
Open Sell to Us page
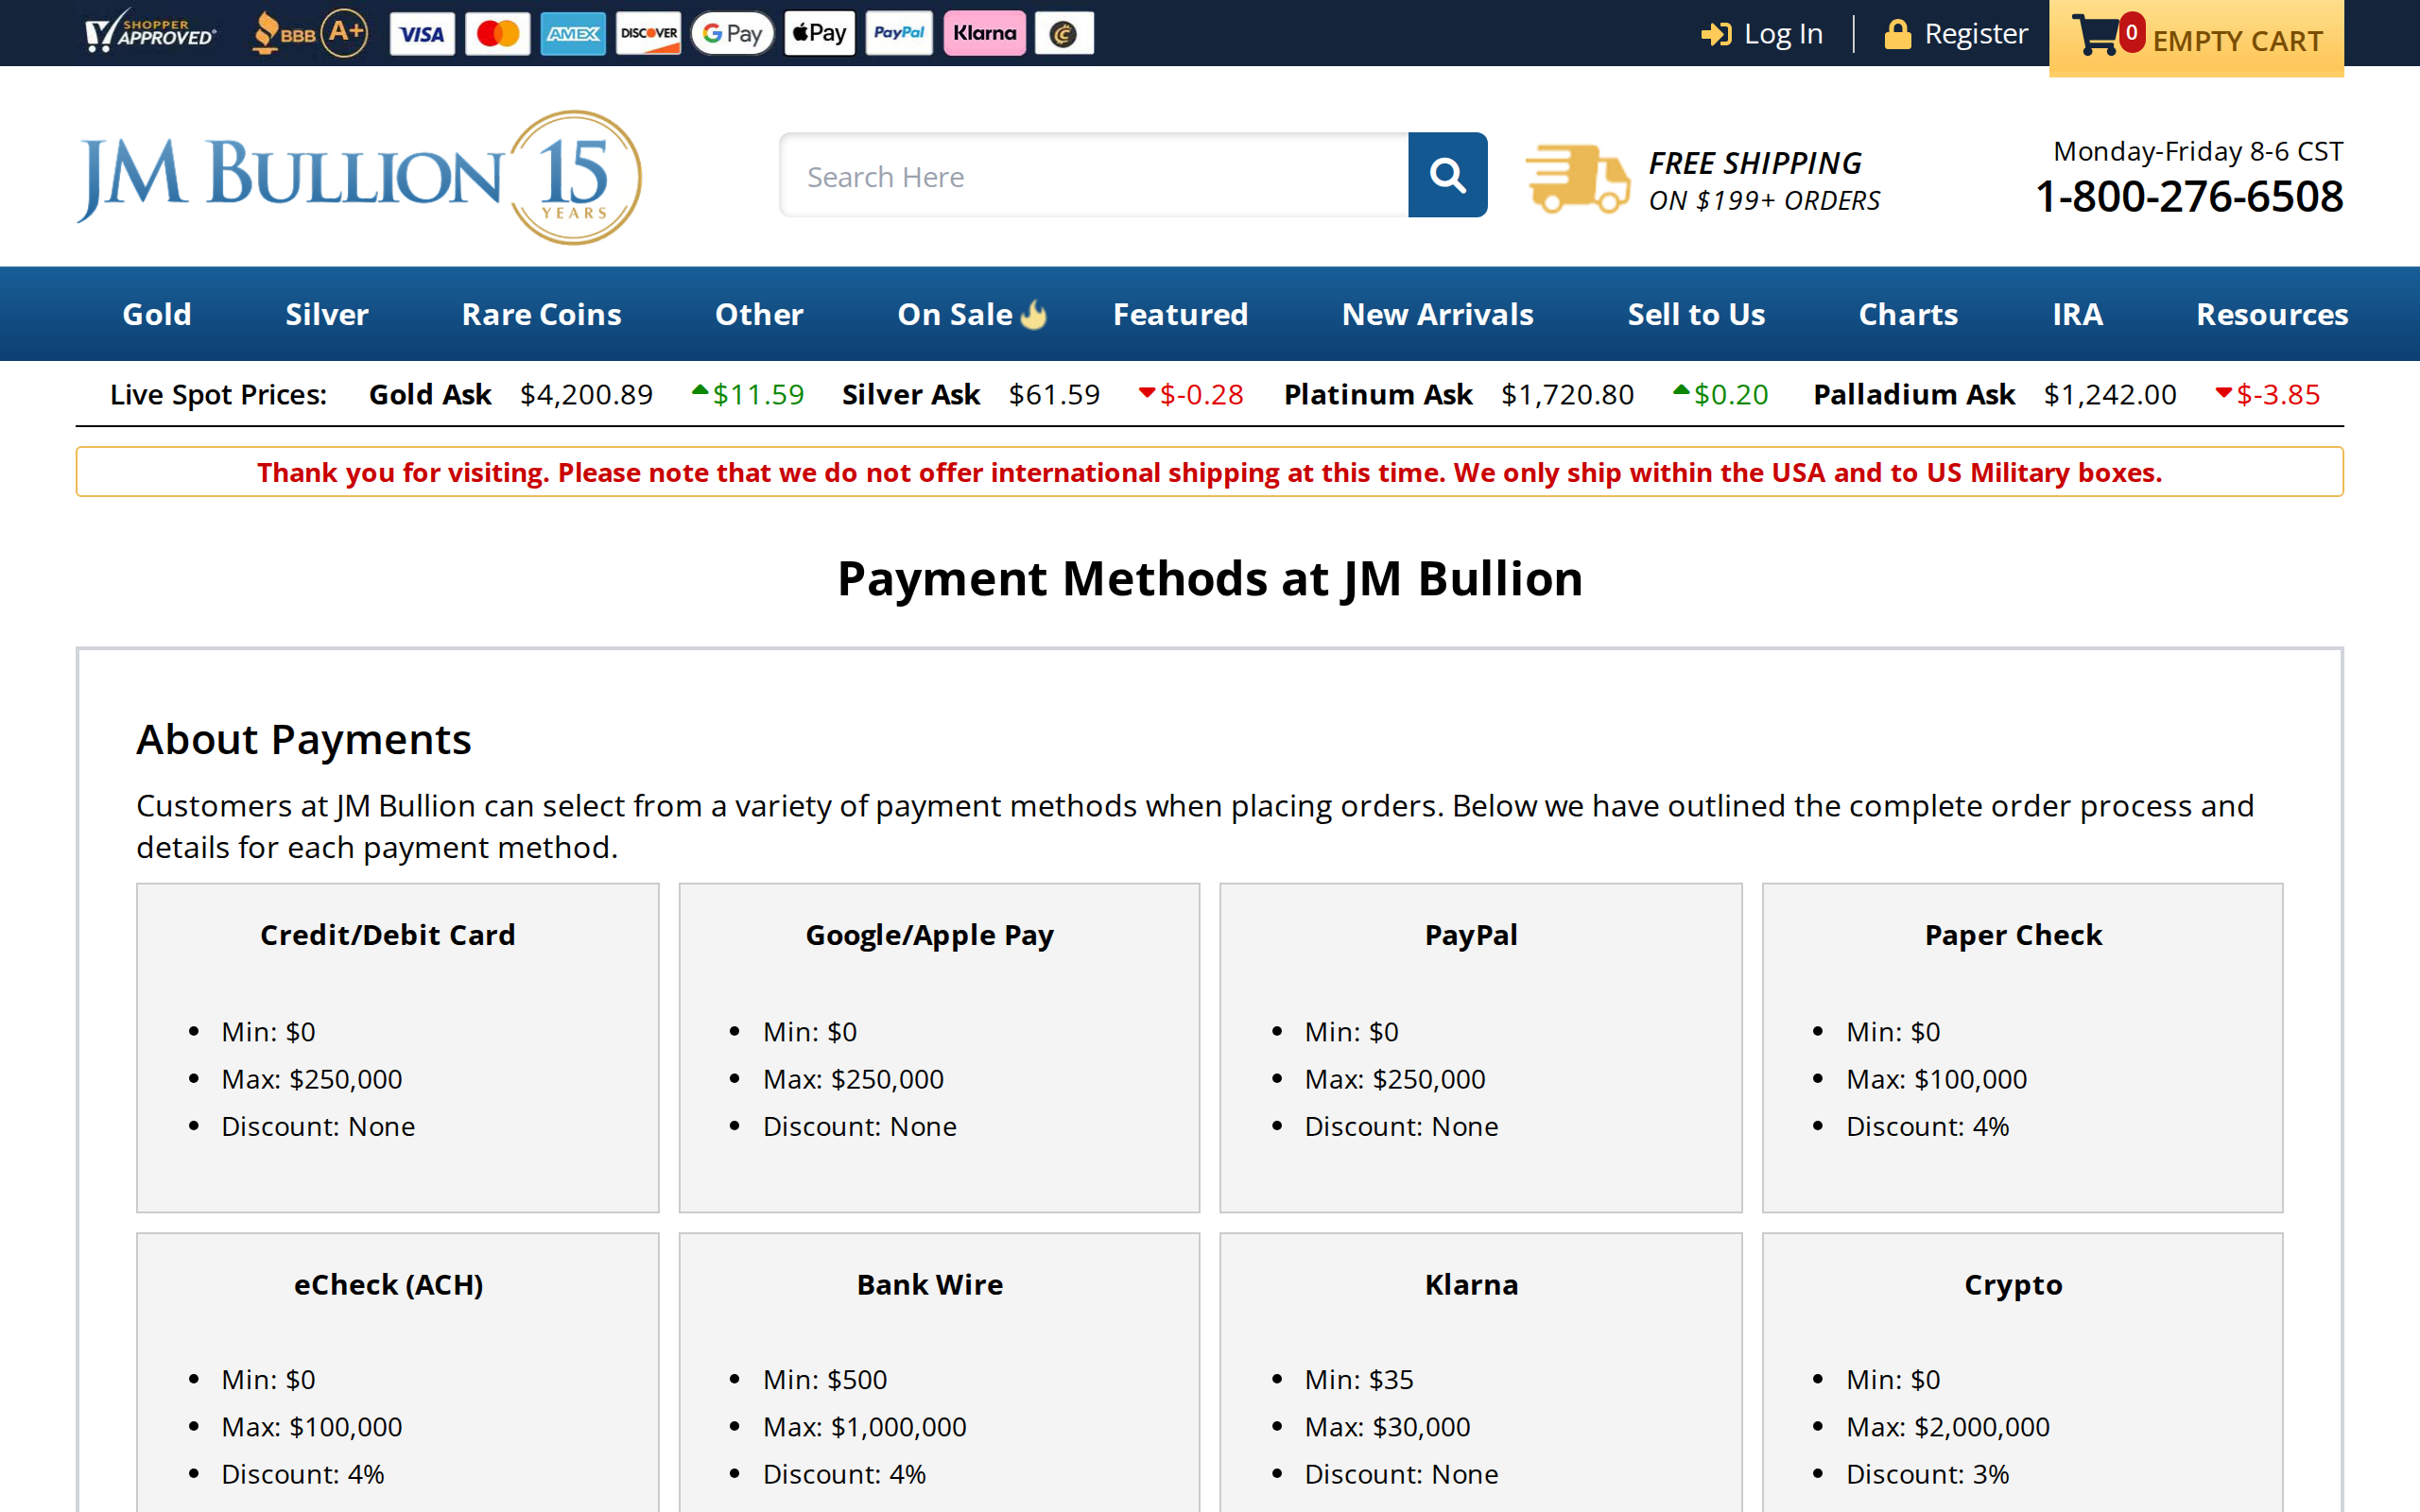pyautogui.click(x=1696, y=314)
